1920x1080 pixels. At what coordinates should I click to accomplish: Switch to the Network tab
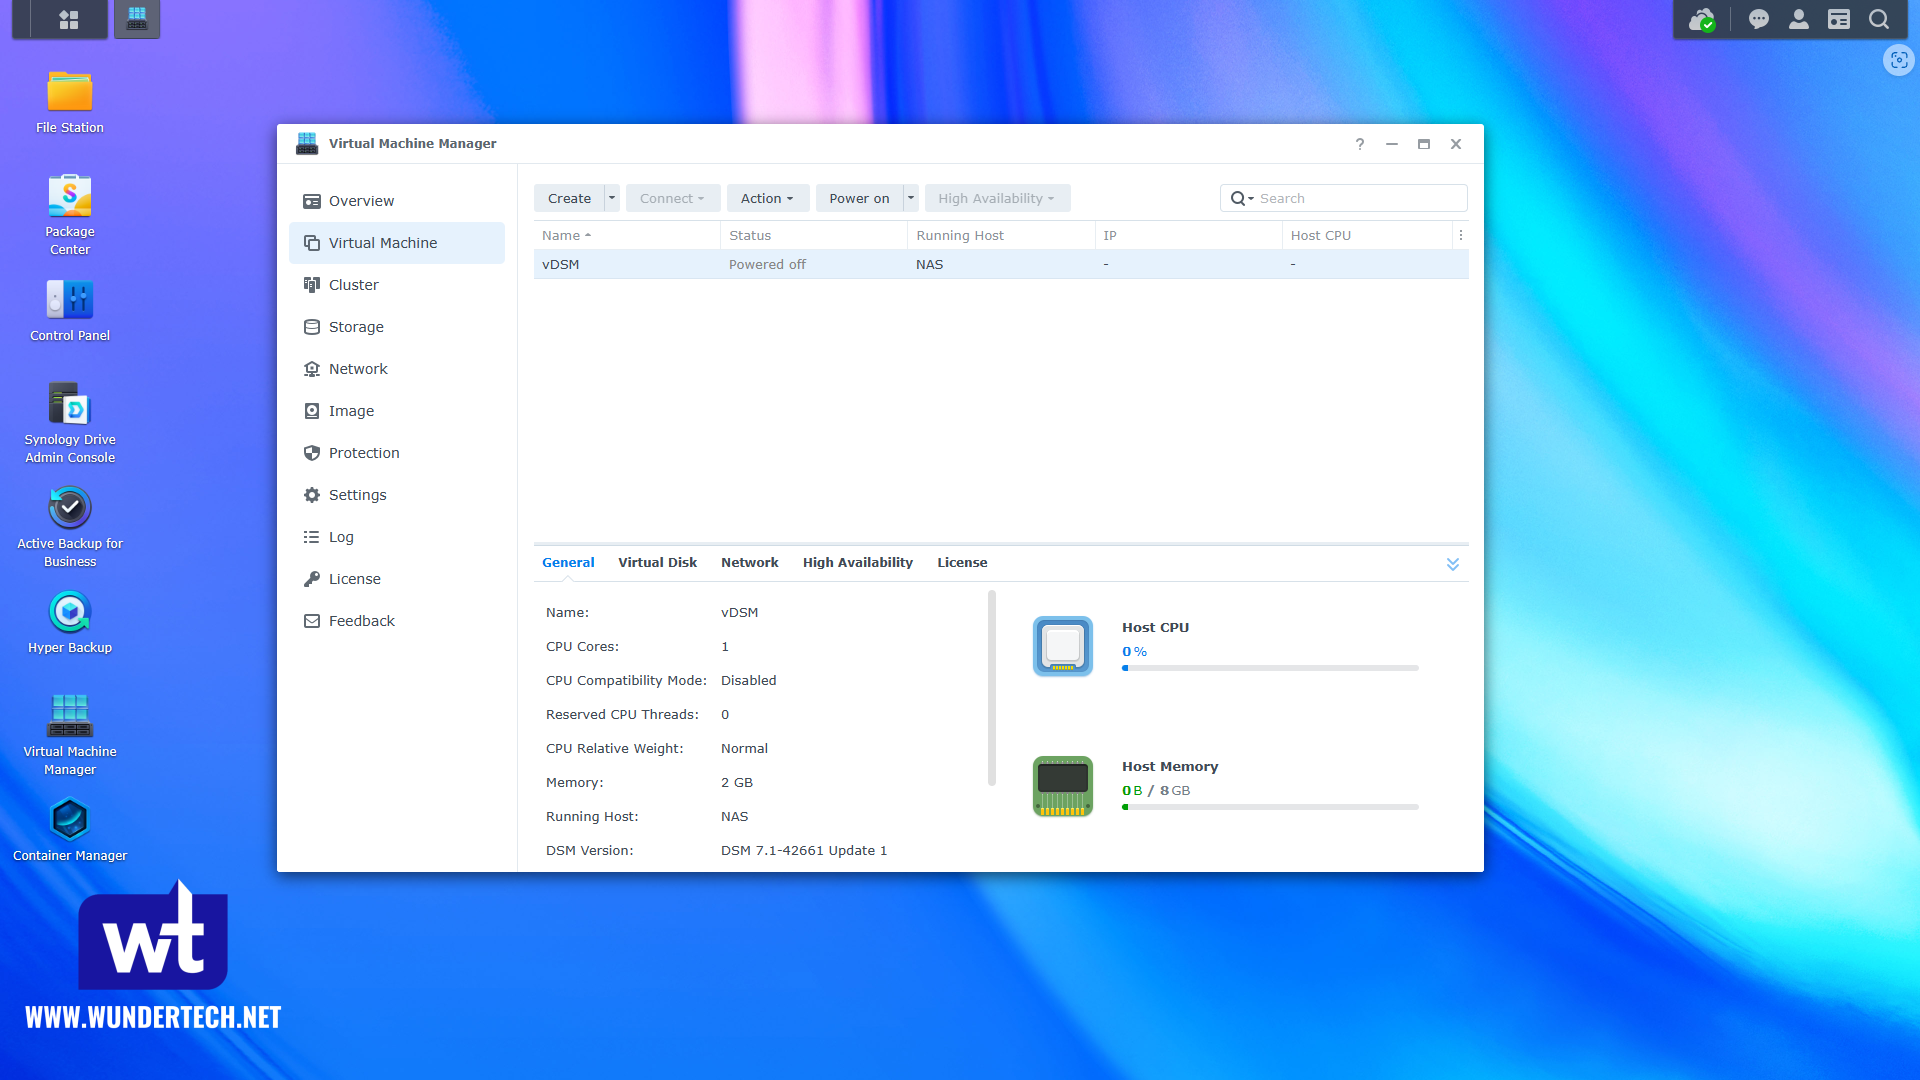pos(749,563)
